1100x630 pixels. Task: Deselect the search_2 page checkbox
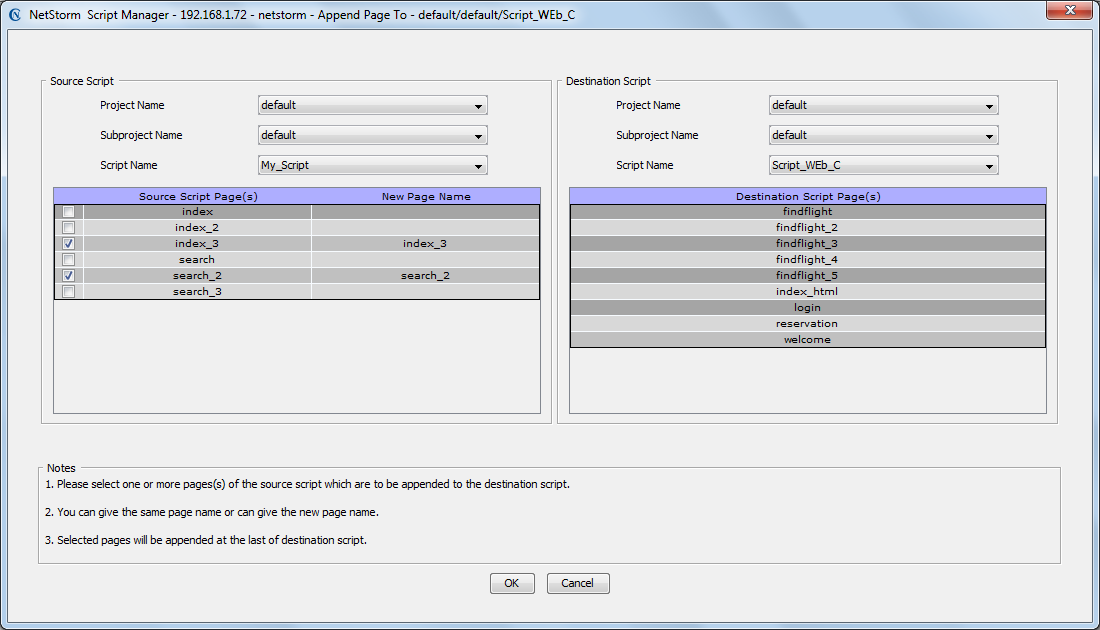coord(69,276)
